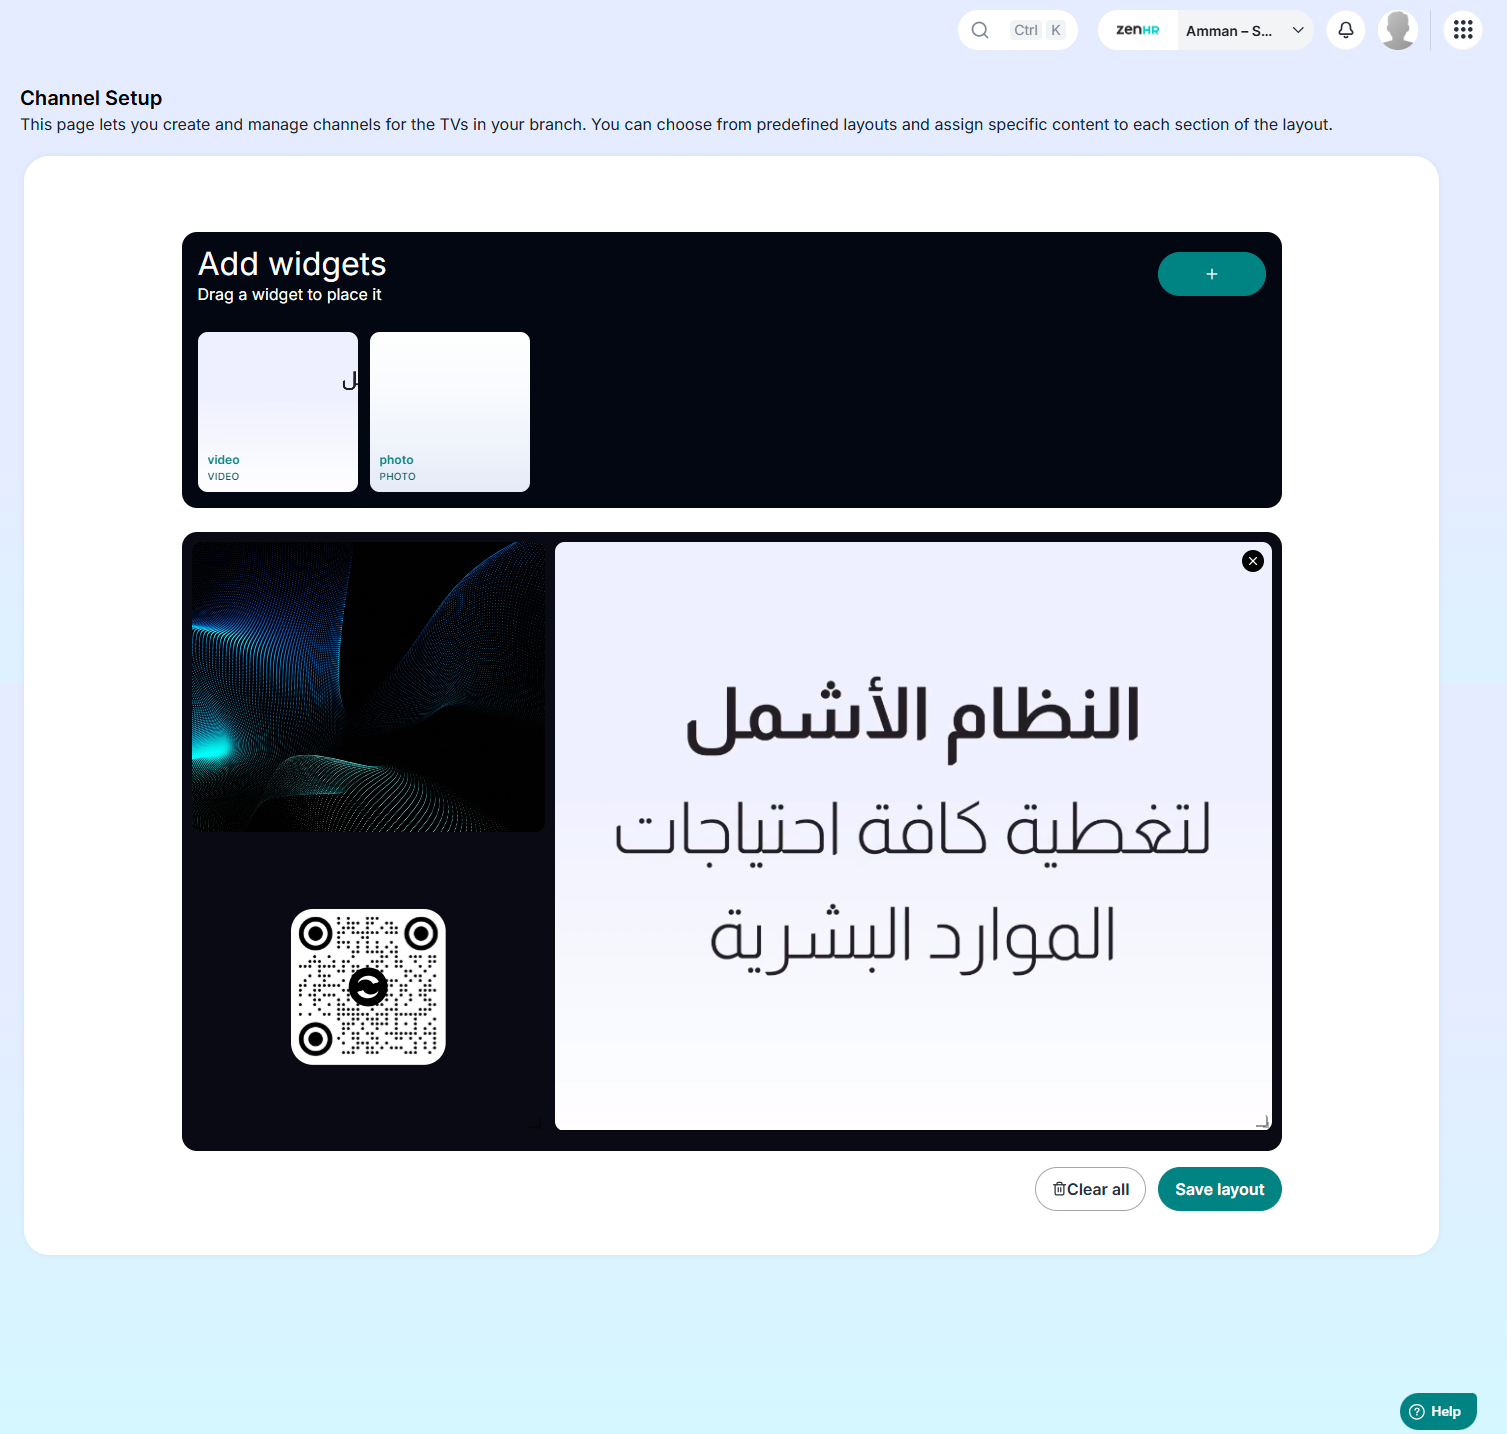
Task: Click the ZenHR logo
Action: point(1138,30)
